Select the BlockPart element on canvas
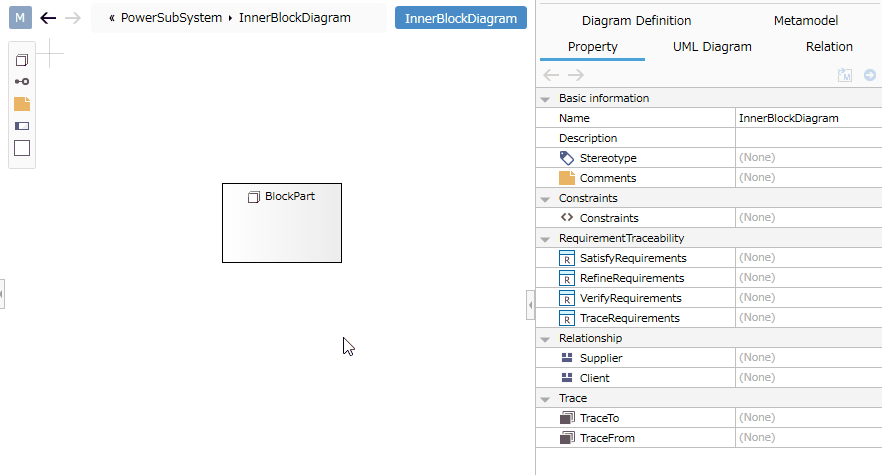 point(282,223)
